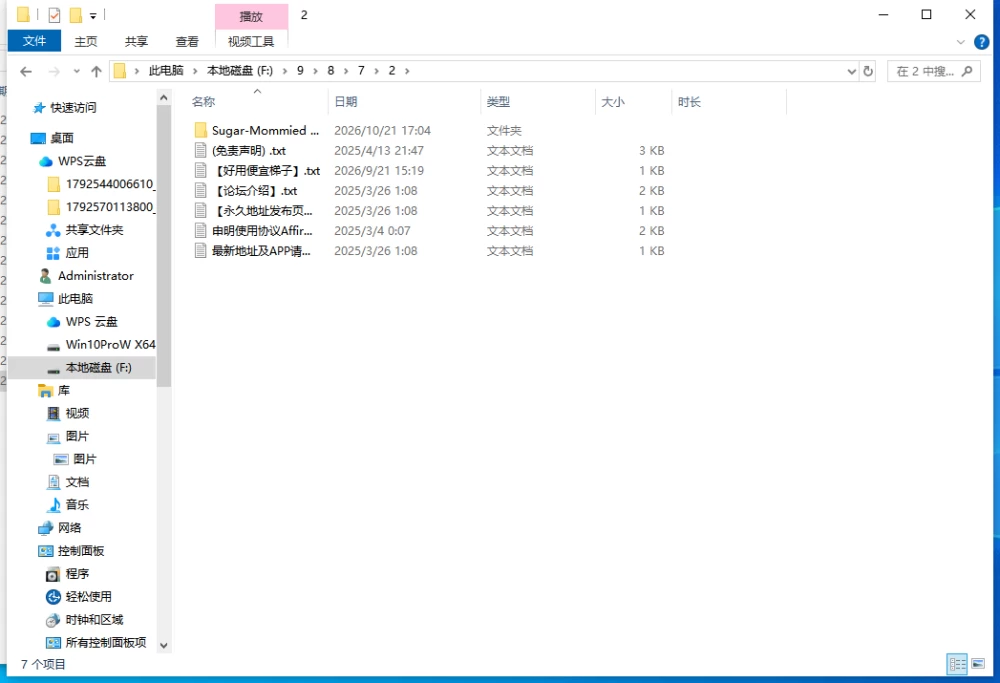Open the quick access toolbar customize dropdown

[x=93, y=15]
